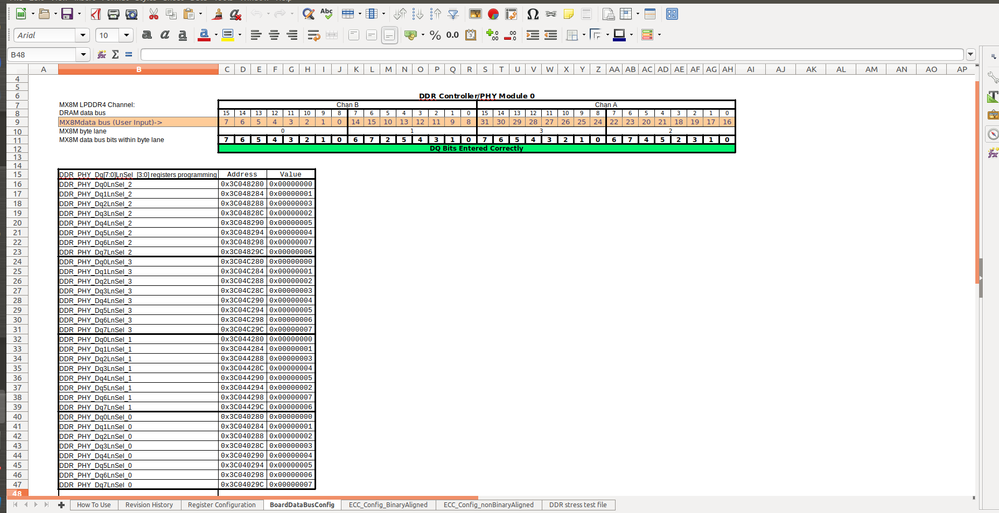Click the Print icon in toolbar

click(x=113, y=13)
